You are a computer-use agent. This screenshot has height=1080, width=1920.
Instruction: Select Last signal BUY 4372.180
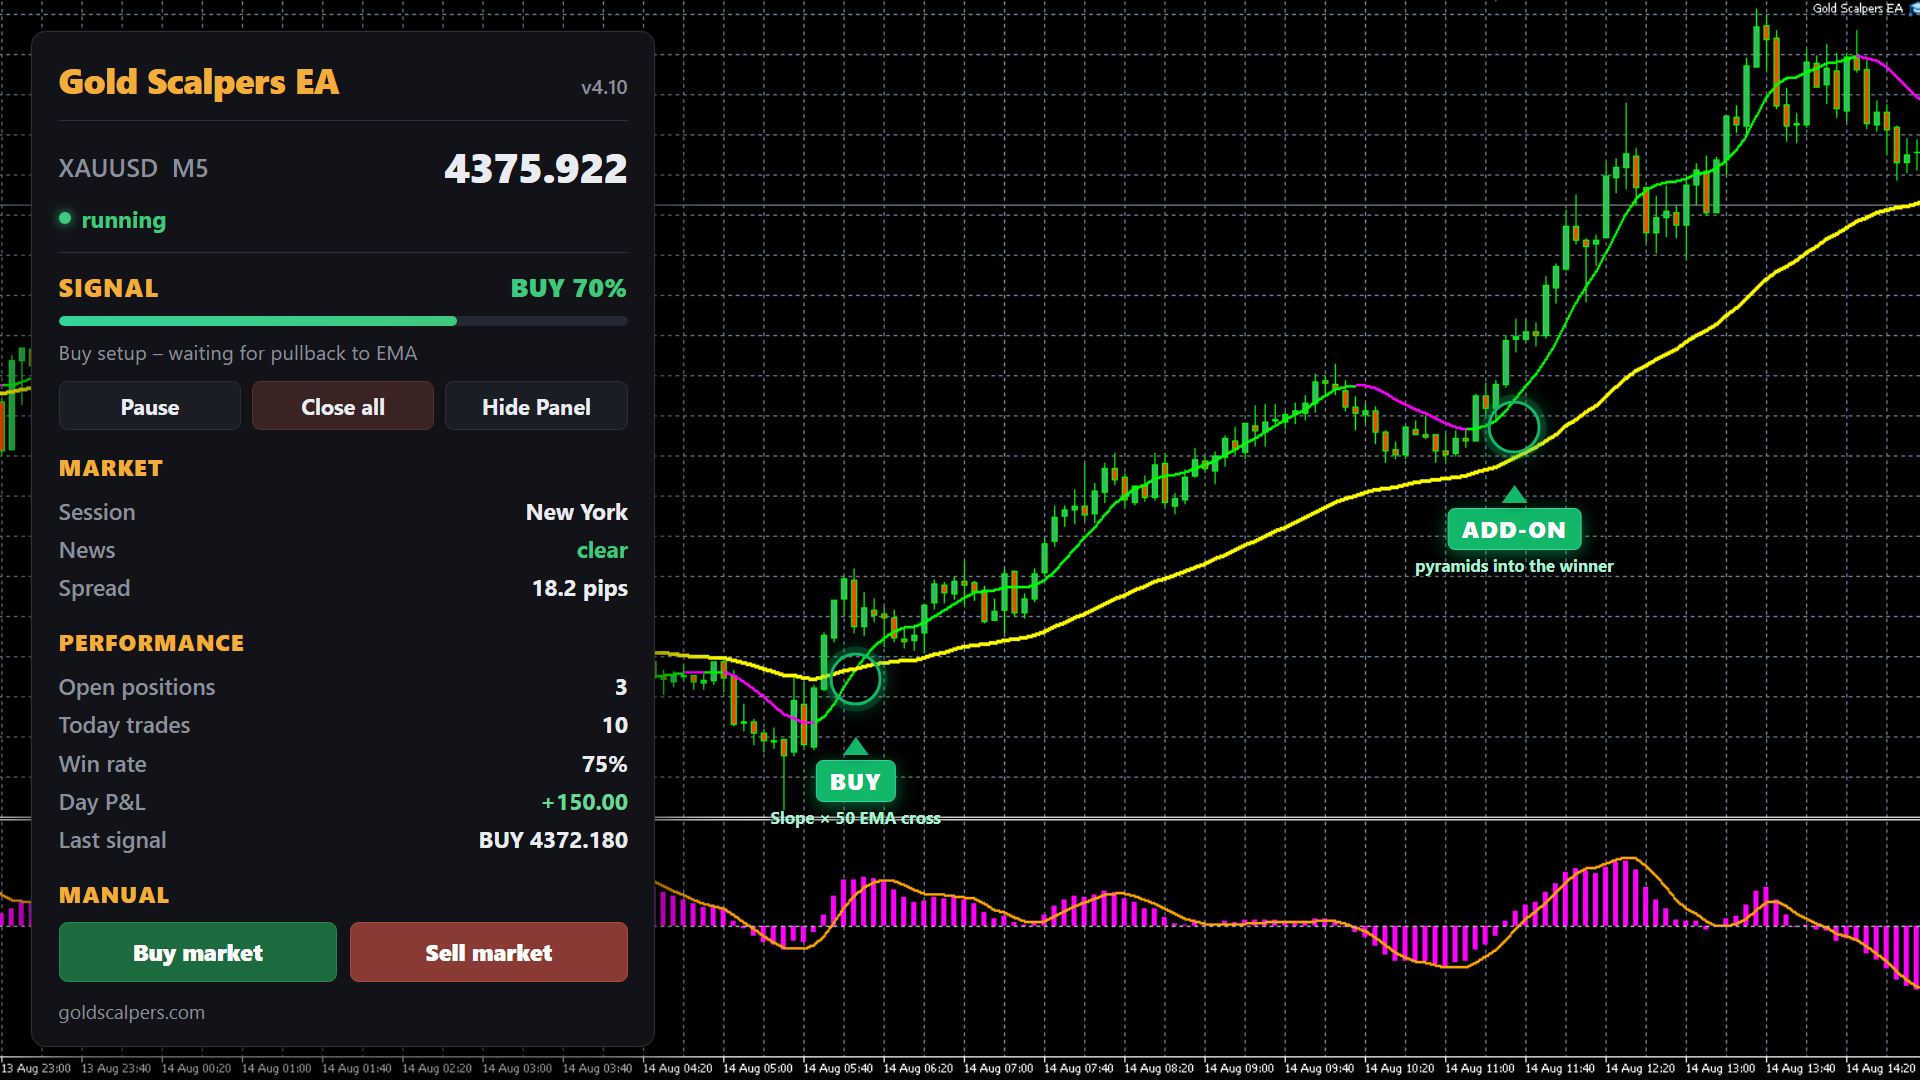pyautogui.click(x=553, y=840)
